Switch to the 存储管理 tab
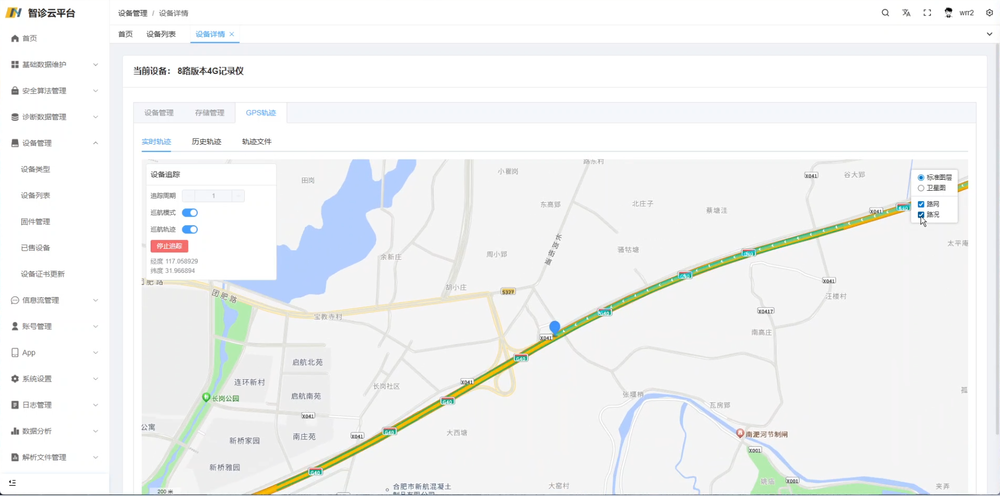The image size is (1000, 496). [210, 113]
